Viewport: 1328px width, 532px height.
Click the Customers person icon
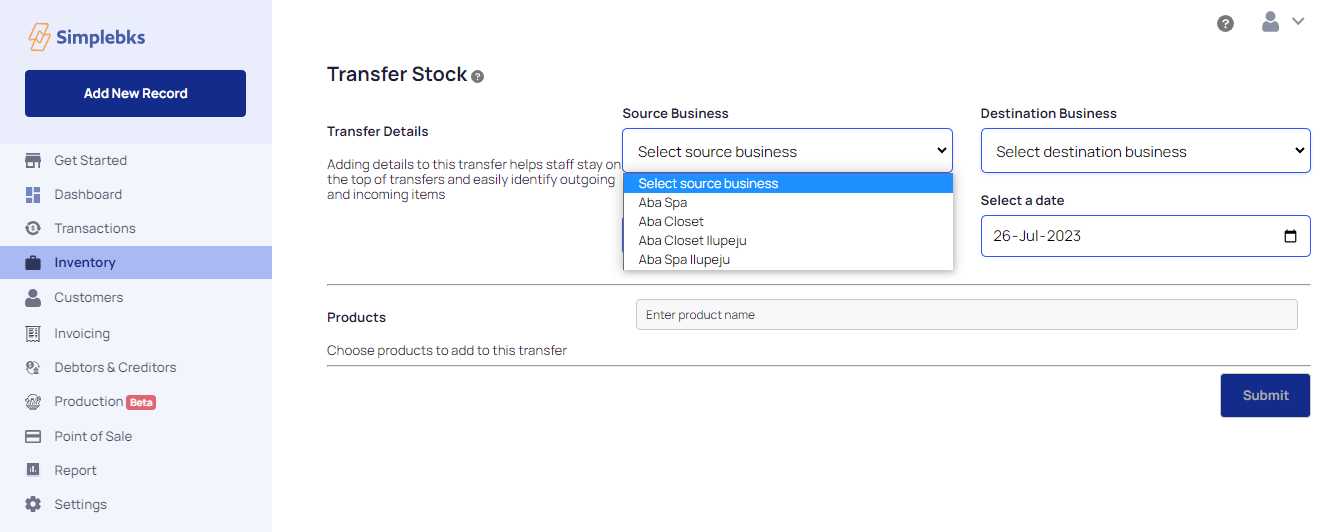pyautogui.click(x=33, y=297)
